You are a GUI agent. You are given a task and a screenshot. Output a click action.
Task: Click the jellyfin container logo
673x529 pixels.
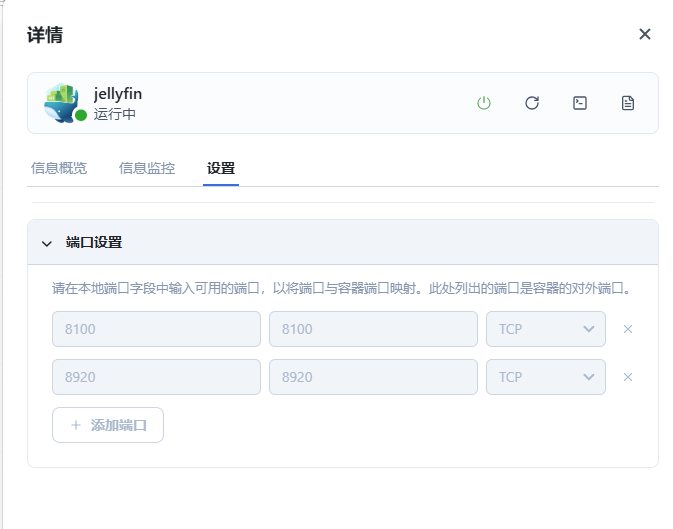[x=62, y=103]
